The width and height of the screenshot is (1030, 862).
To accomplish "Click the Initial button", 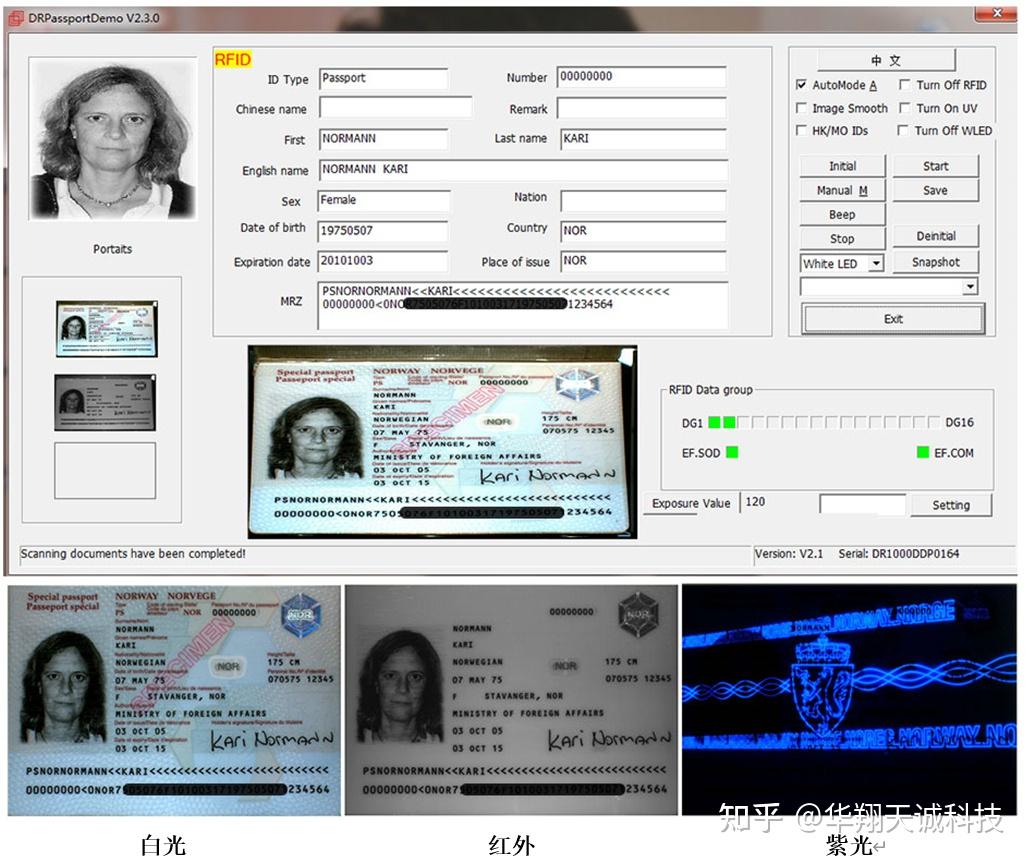I will (842, 165).
